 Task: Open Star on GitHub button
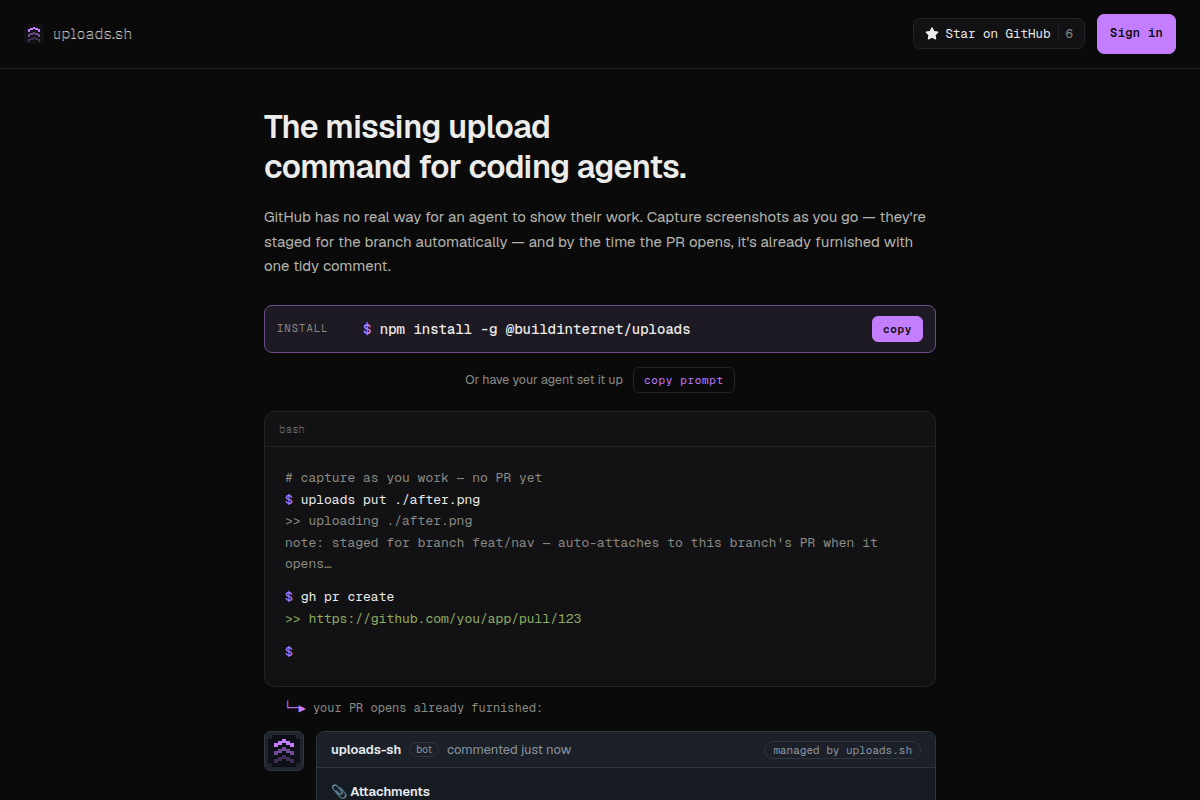click(x=998, y=34)
